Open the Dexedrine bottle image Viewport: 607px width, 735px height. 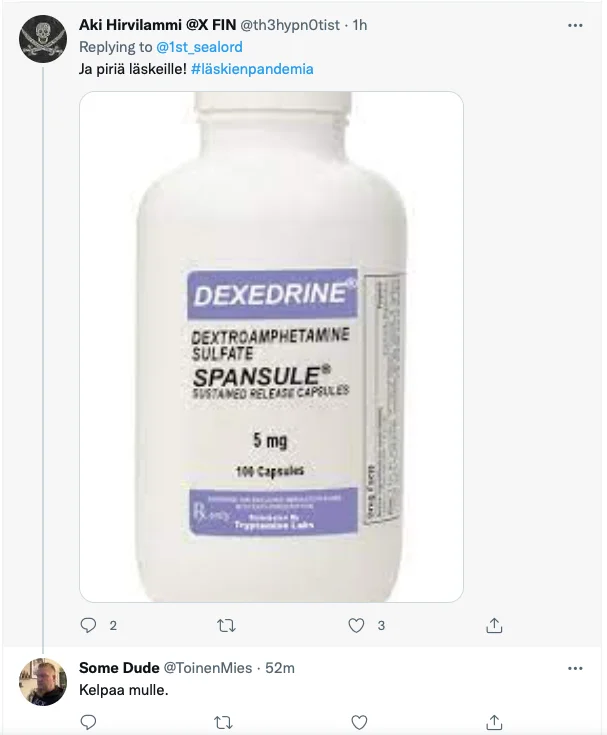tap(271, 346)
